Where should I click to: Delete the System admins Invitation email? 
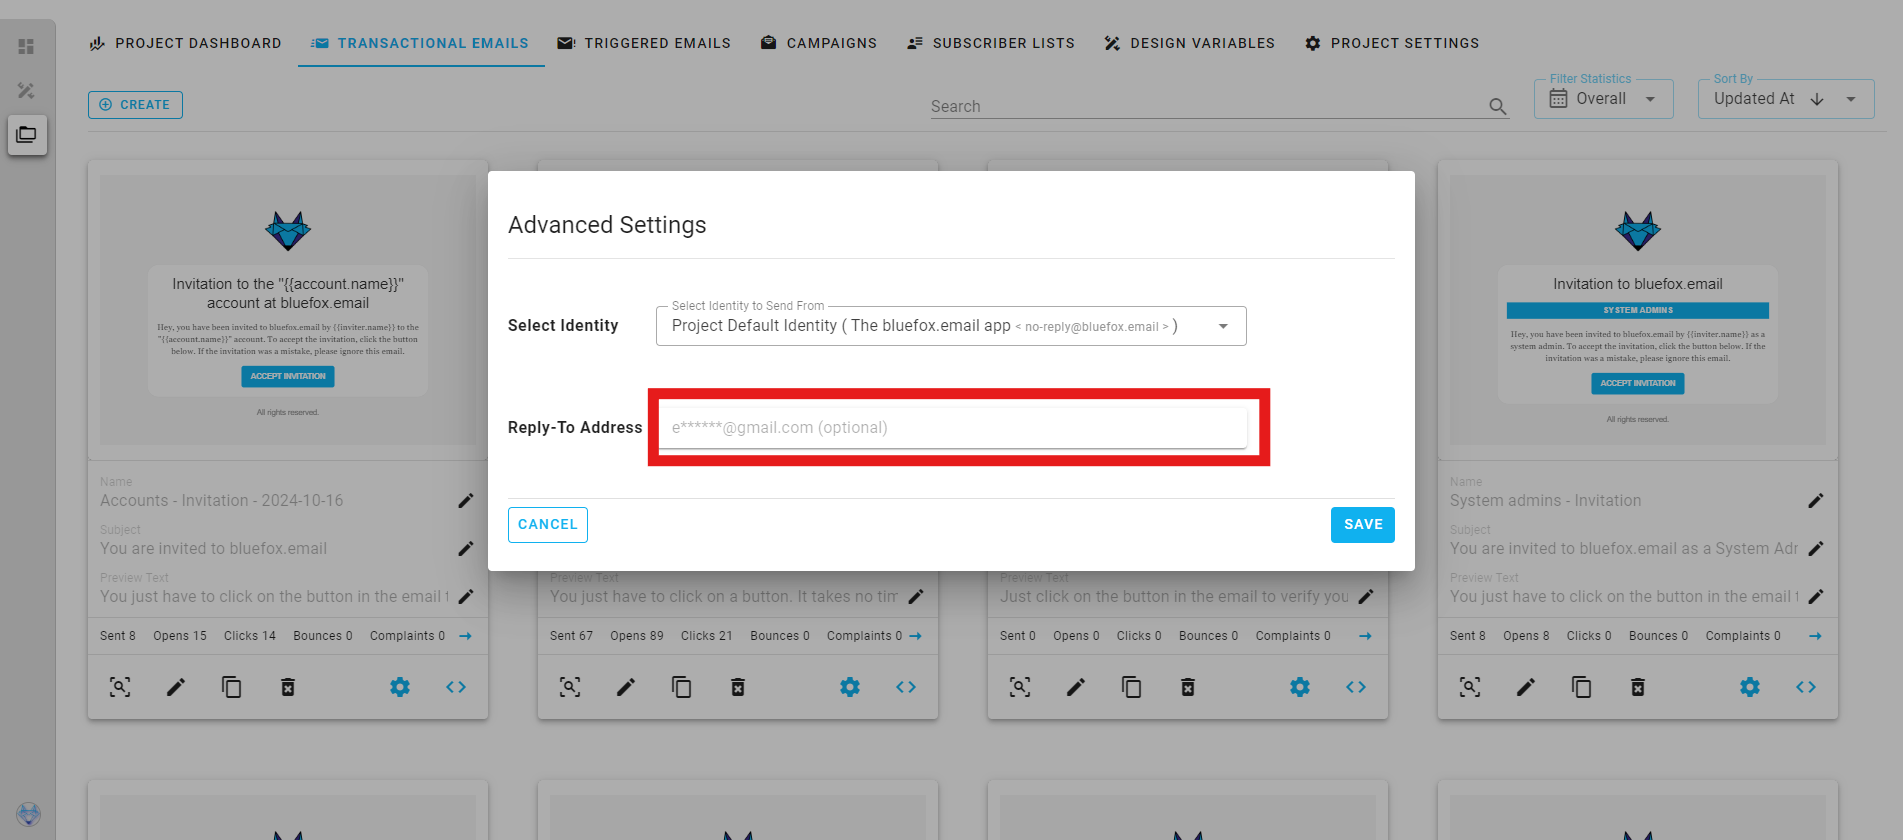[1638, 687]
